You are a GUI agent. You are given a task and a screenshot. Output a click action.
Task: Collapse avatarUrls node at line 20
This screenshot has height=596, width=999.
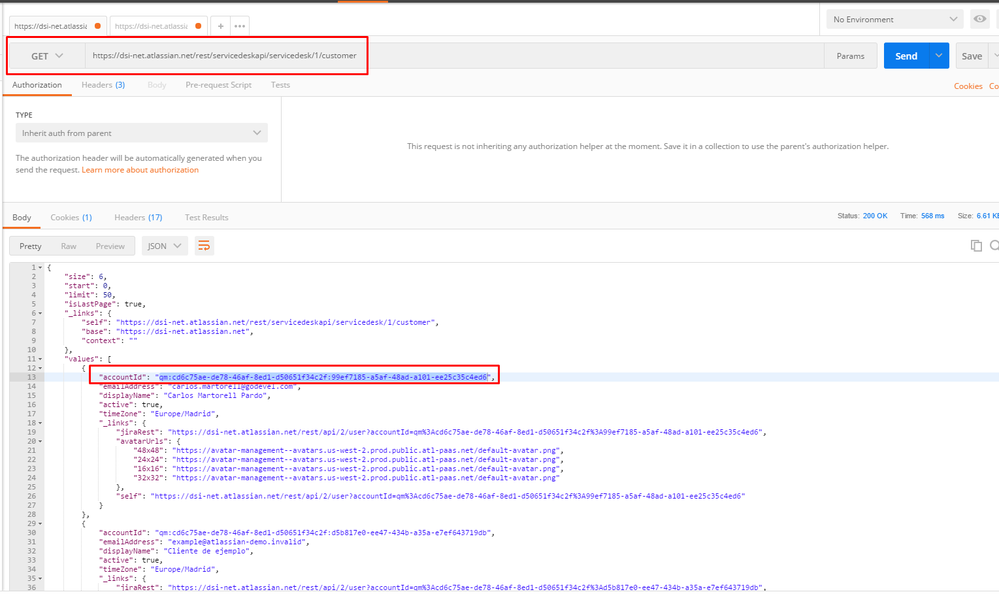40,442
